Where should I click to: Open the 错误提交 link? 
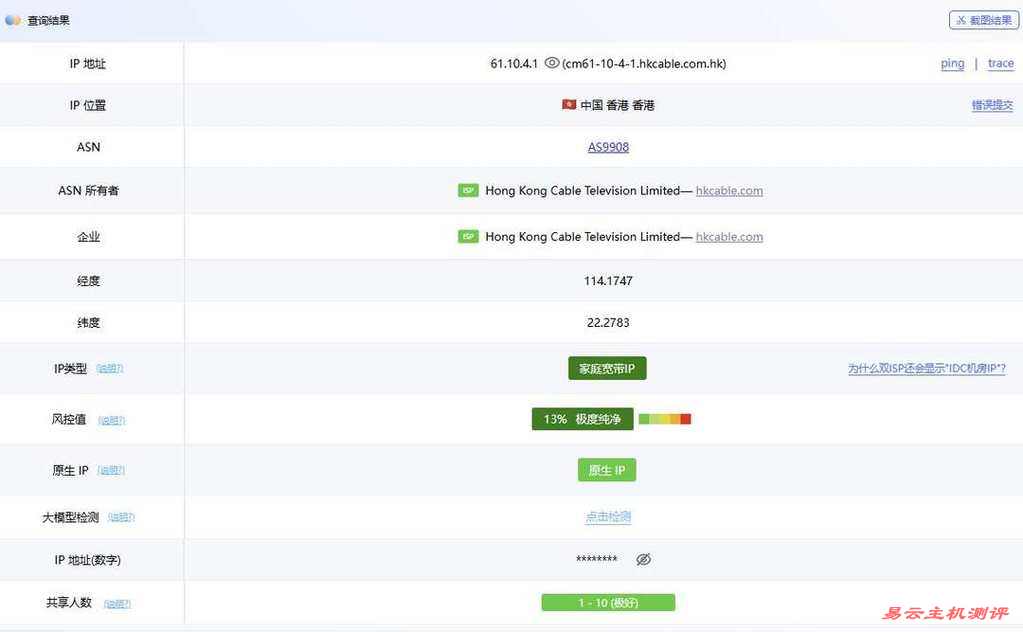coord(992,105)
